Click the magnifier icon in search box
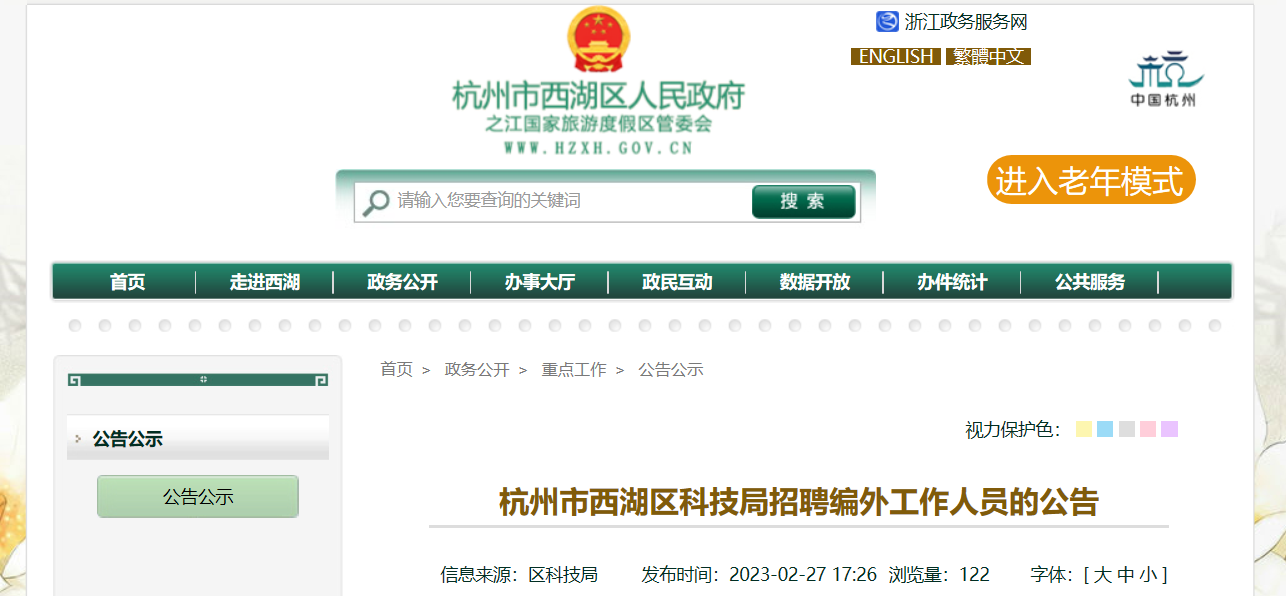 coord(376,203)
